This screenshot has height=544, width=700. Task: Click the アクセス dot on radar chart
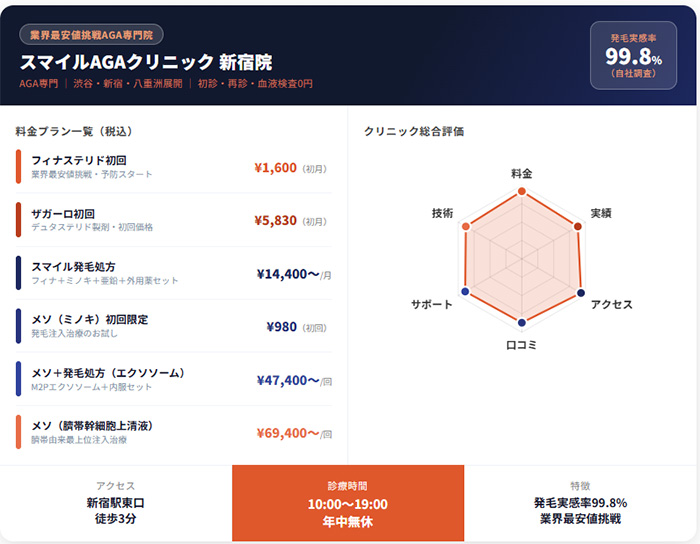point(580,292)
